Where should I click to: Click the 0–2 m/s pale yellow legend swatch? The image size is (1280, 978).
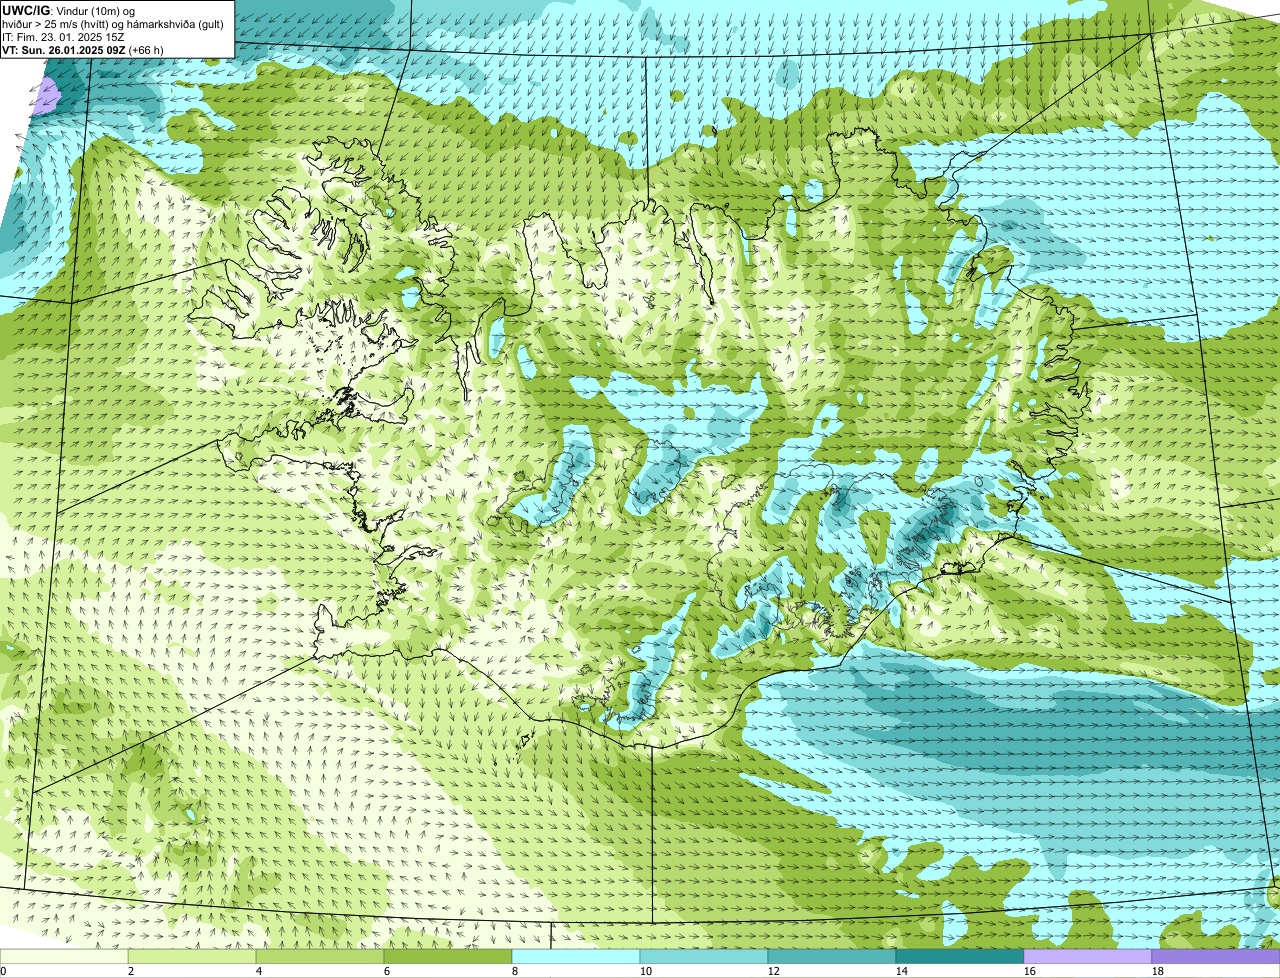[x=64, y=957]
